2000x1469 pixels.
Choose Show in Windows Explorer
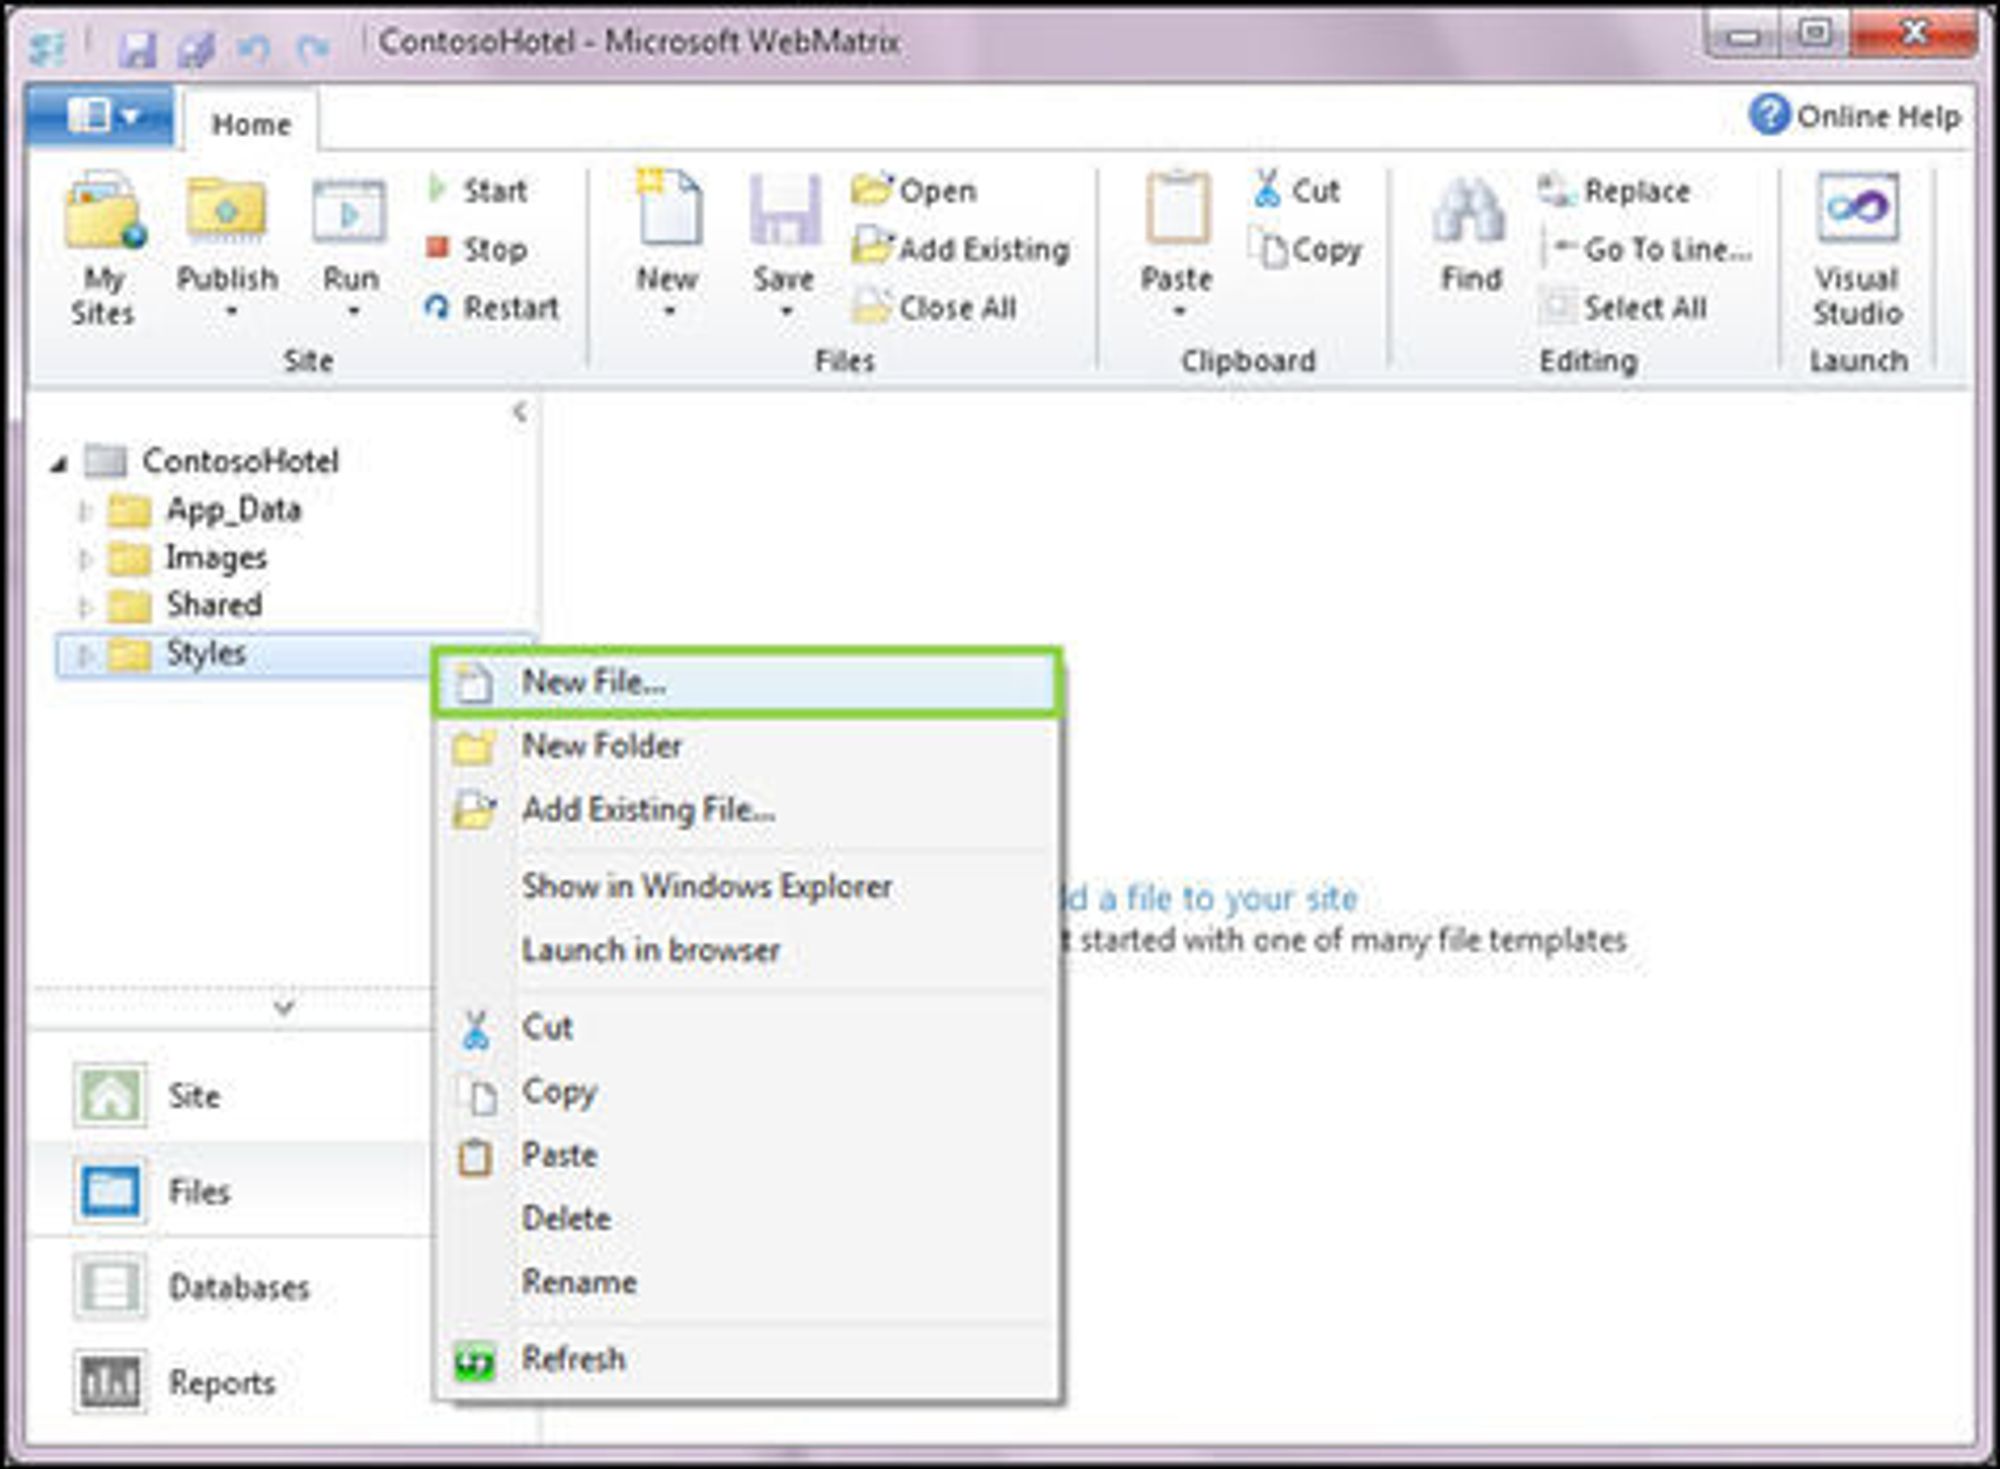746,886
